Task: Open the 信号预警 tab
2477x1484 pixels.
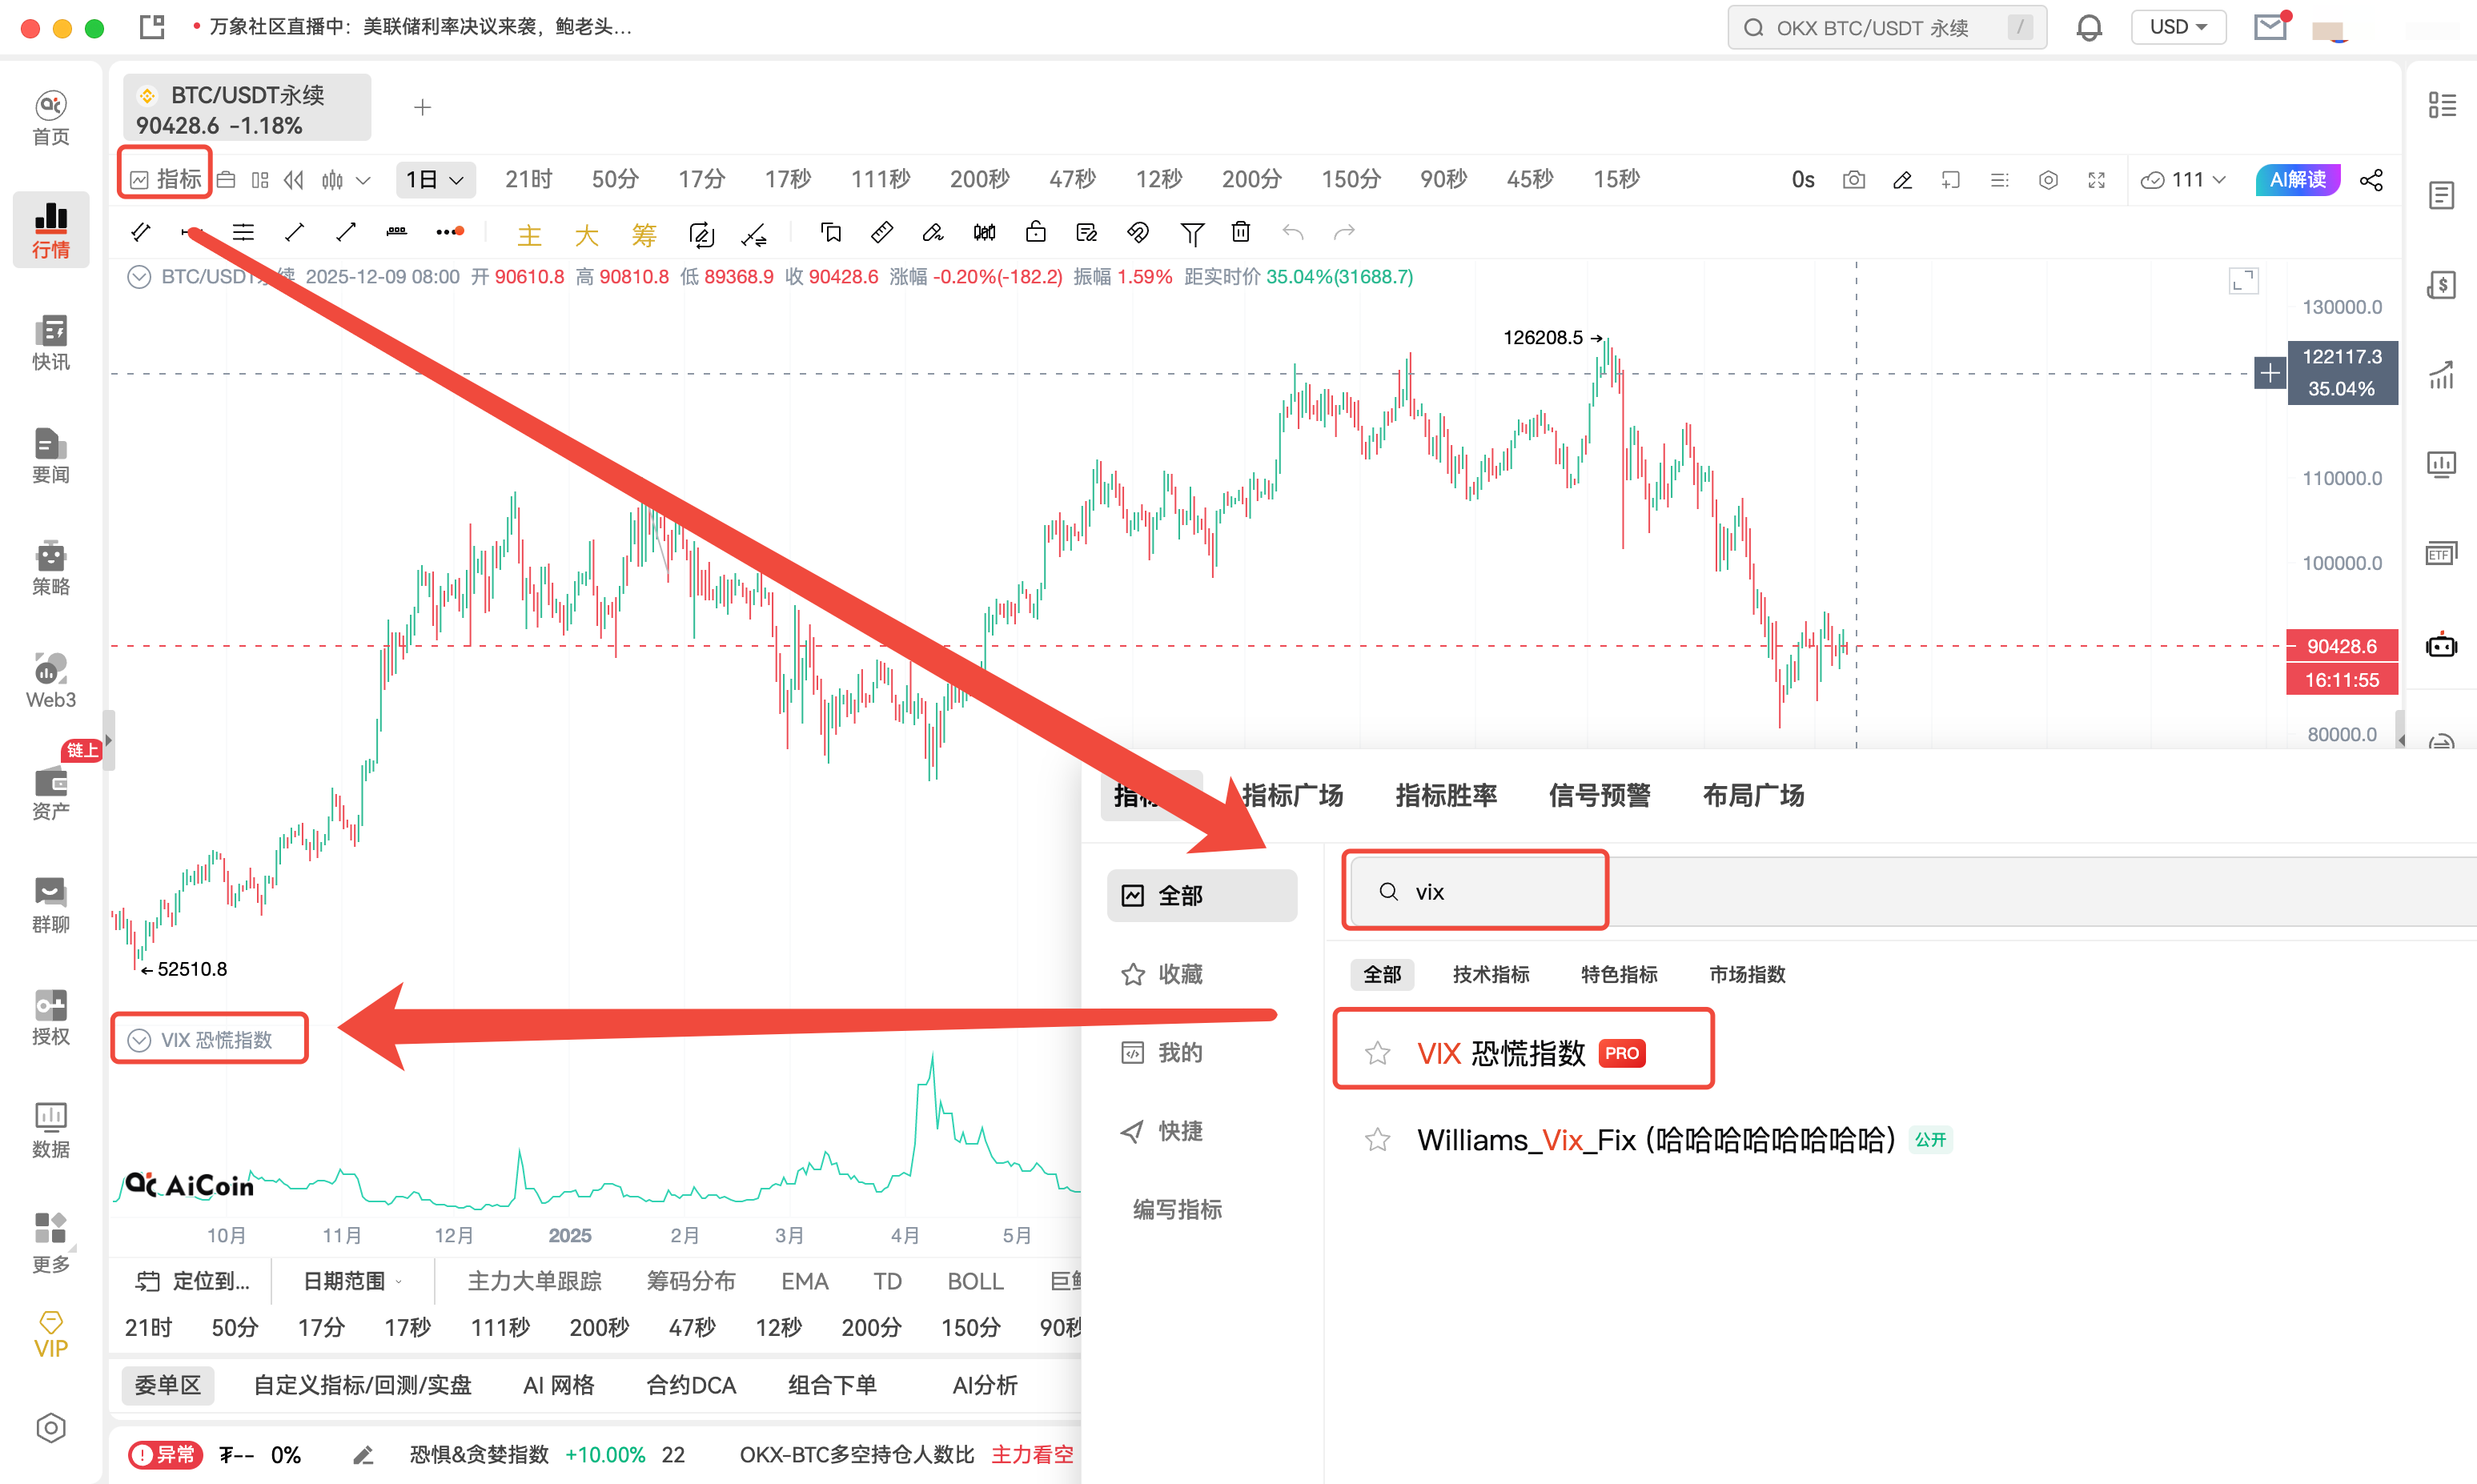Action: 1597,796
